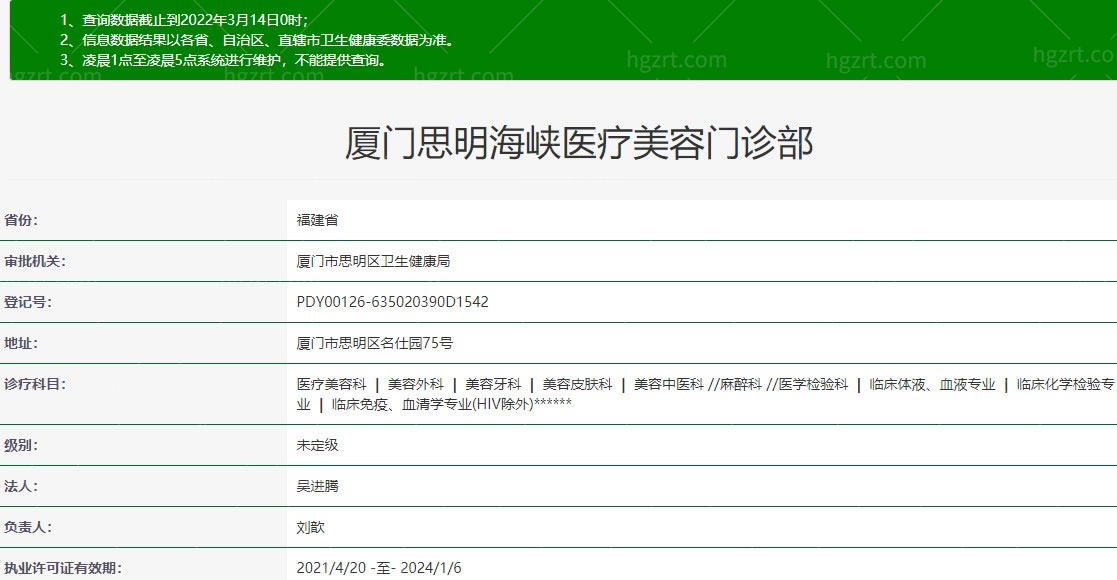Image resolution: width=1117 pixels, height=580 pixels.
Task: Click legal person name 吴进腾
Action: point(317,487)
